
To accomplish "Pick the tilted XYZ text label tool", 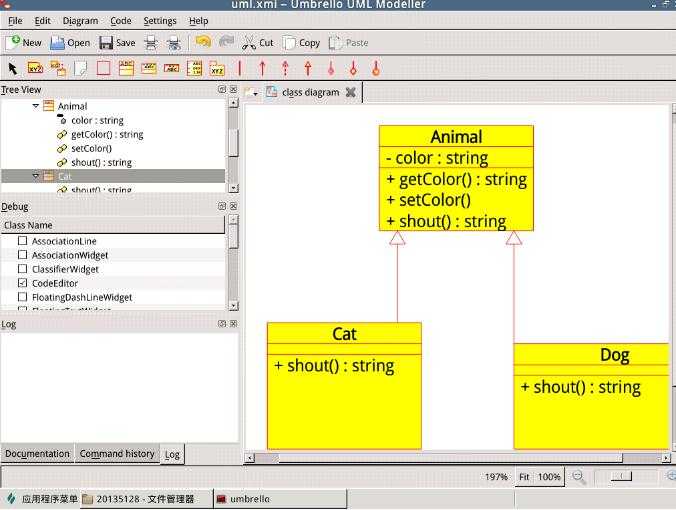I will pyautogui.click(x=35, y=68).
